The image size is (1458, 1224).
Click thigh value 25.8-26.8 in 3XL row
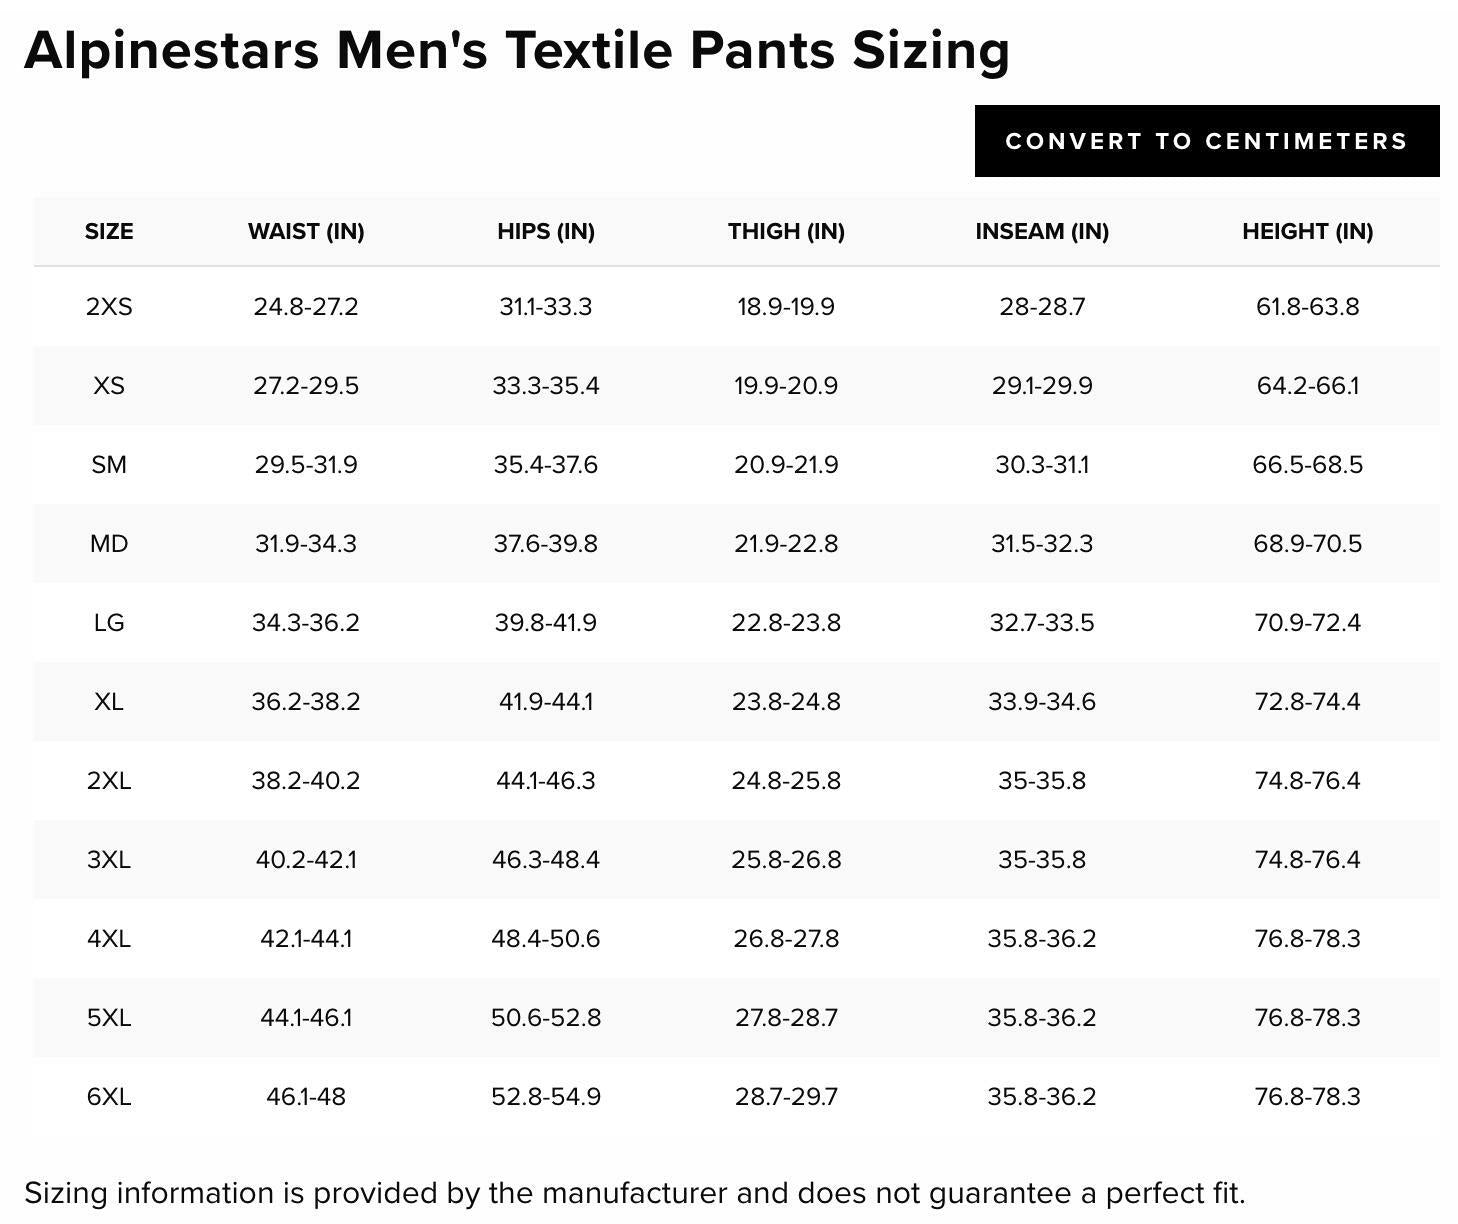786,859
